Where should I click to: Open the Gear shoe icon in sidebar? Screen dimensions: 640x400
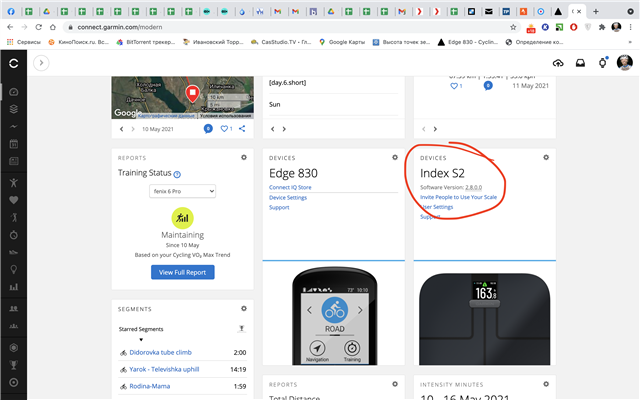click(x=13, y=252)
